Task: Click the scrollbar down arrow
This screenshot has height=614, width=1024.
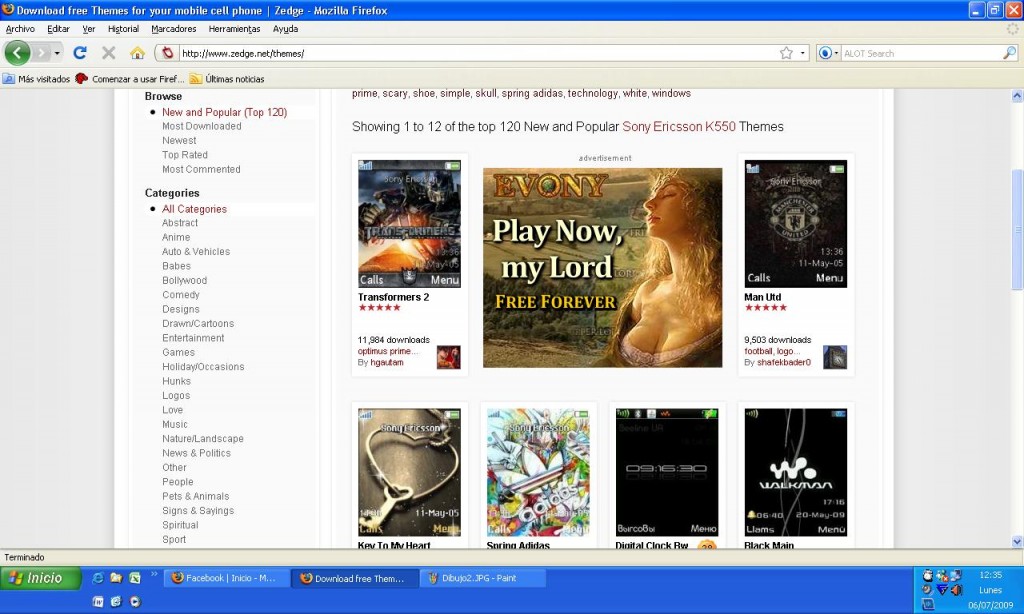Action: [x=1017, y=541]
